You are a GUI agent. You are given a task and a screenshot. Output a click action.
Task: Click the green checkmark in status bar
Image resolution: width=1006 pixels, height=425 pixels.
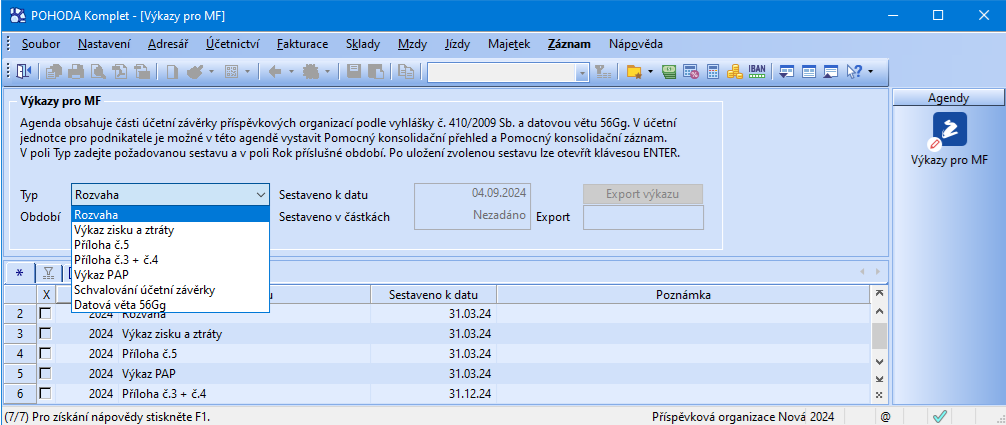[941, 417]
